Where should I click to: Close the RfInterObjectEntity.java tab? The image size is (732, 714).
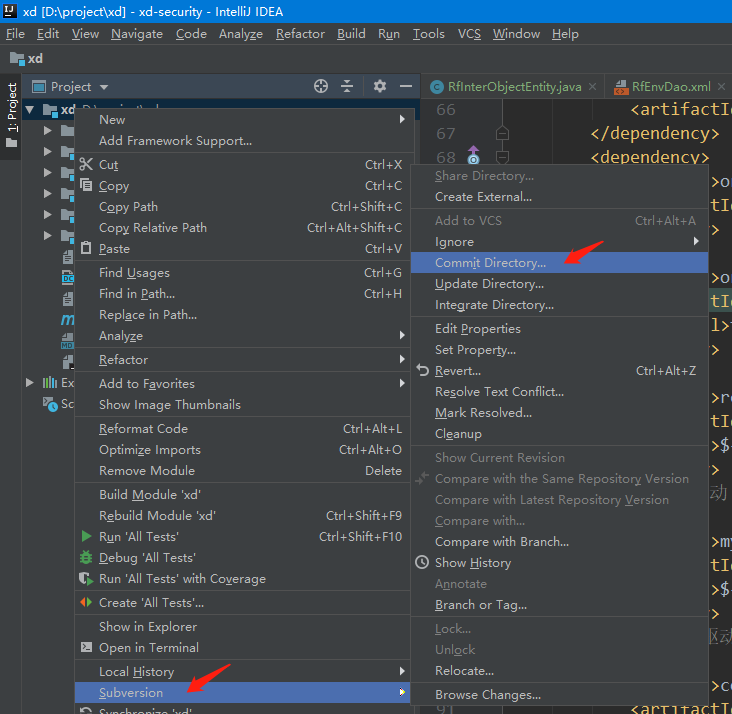[x=592, y=86]
